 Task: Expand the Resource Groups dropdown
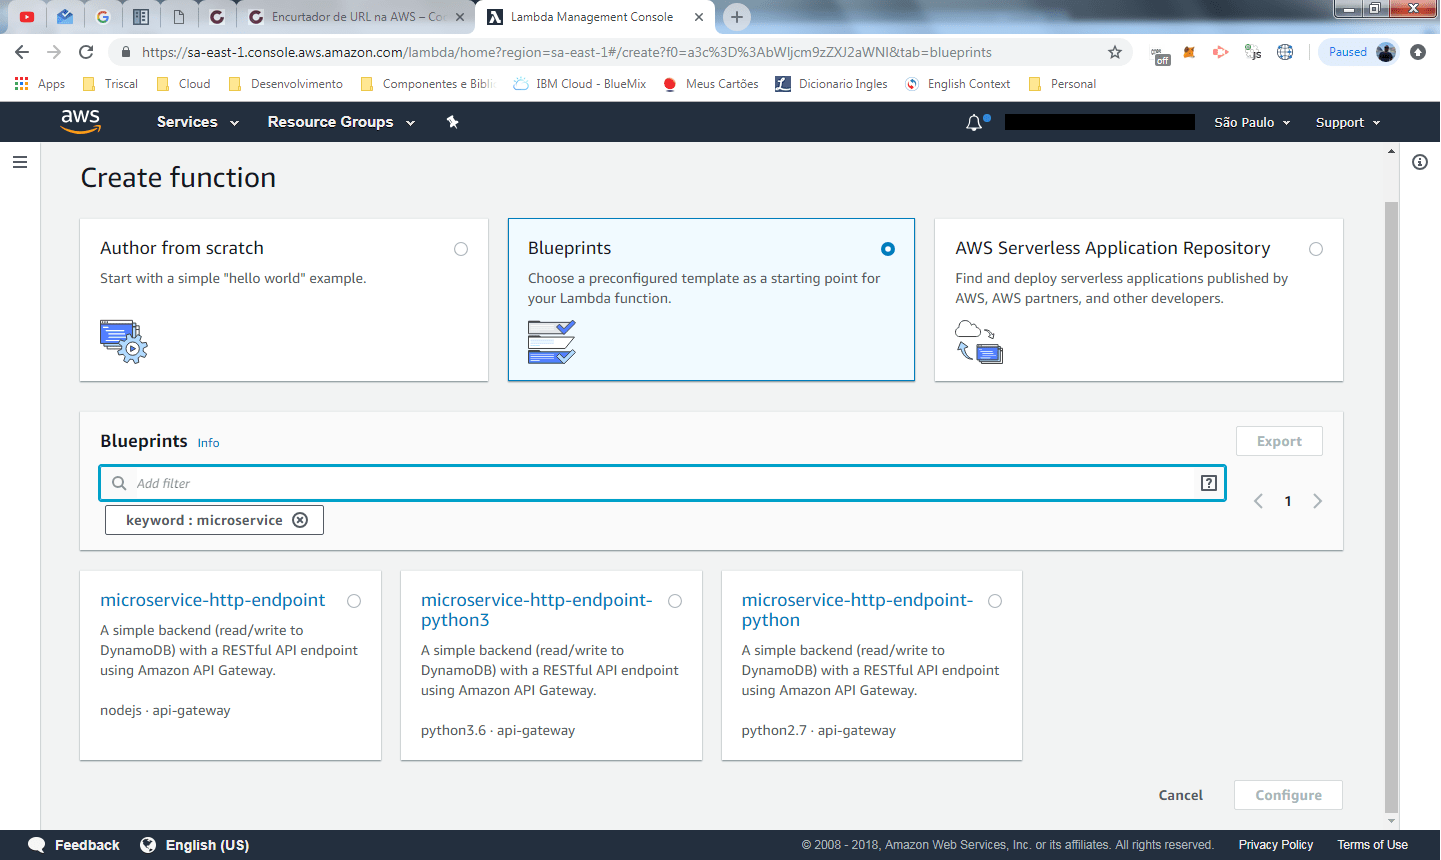point(341,122)
